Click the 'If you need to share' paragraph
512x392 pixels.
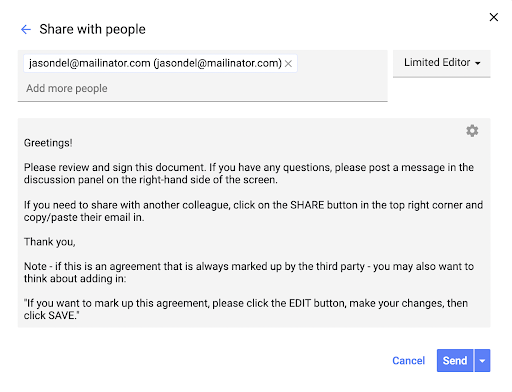click(253, 211)
